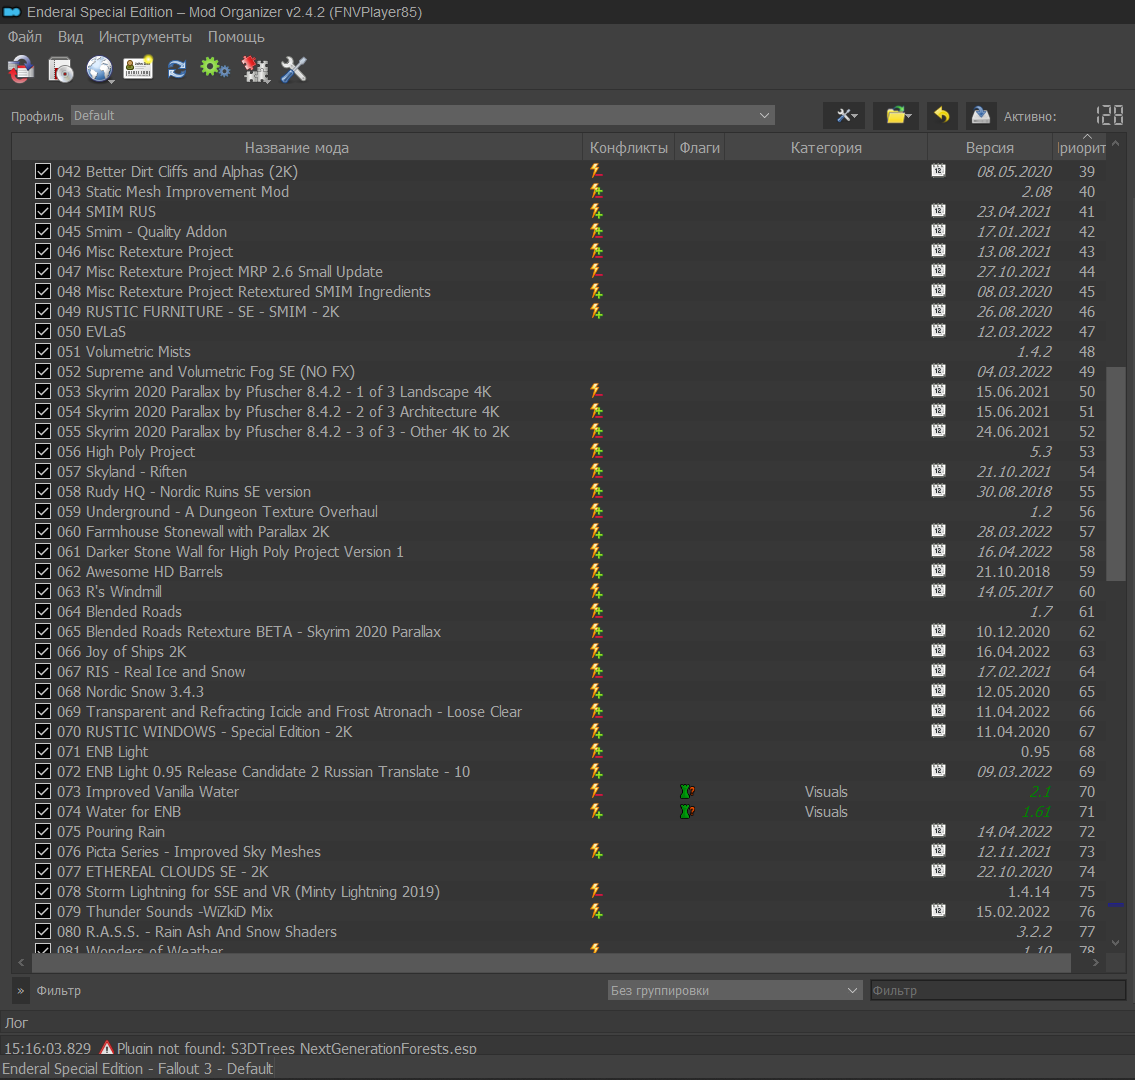Open the Profiles ID card icon

pos(138,69)
